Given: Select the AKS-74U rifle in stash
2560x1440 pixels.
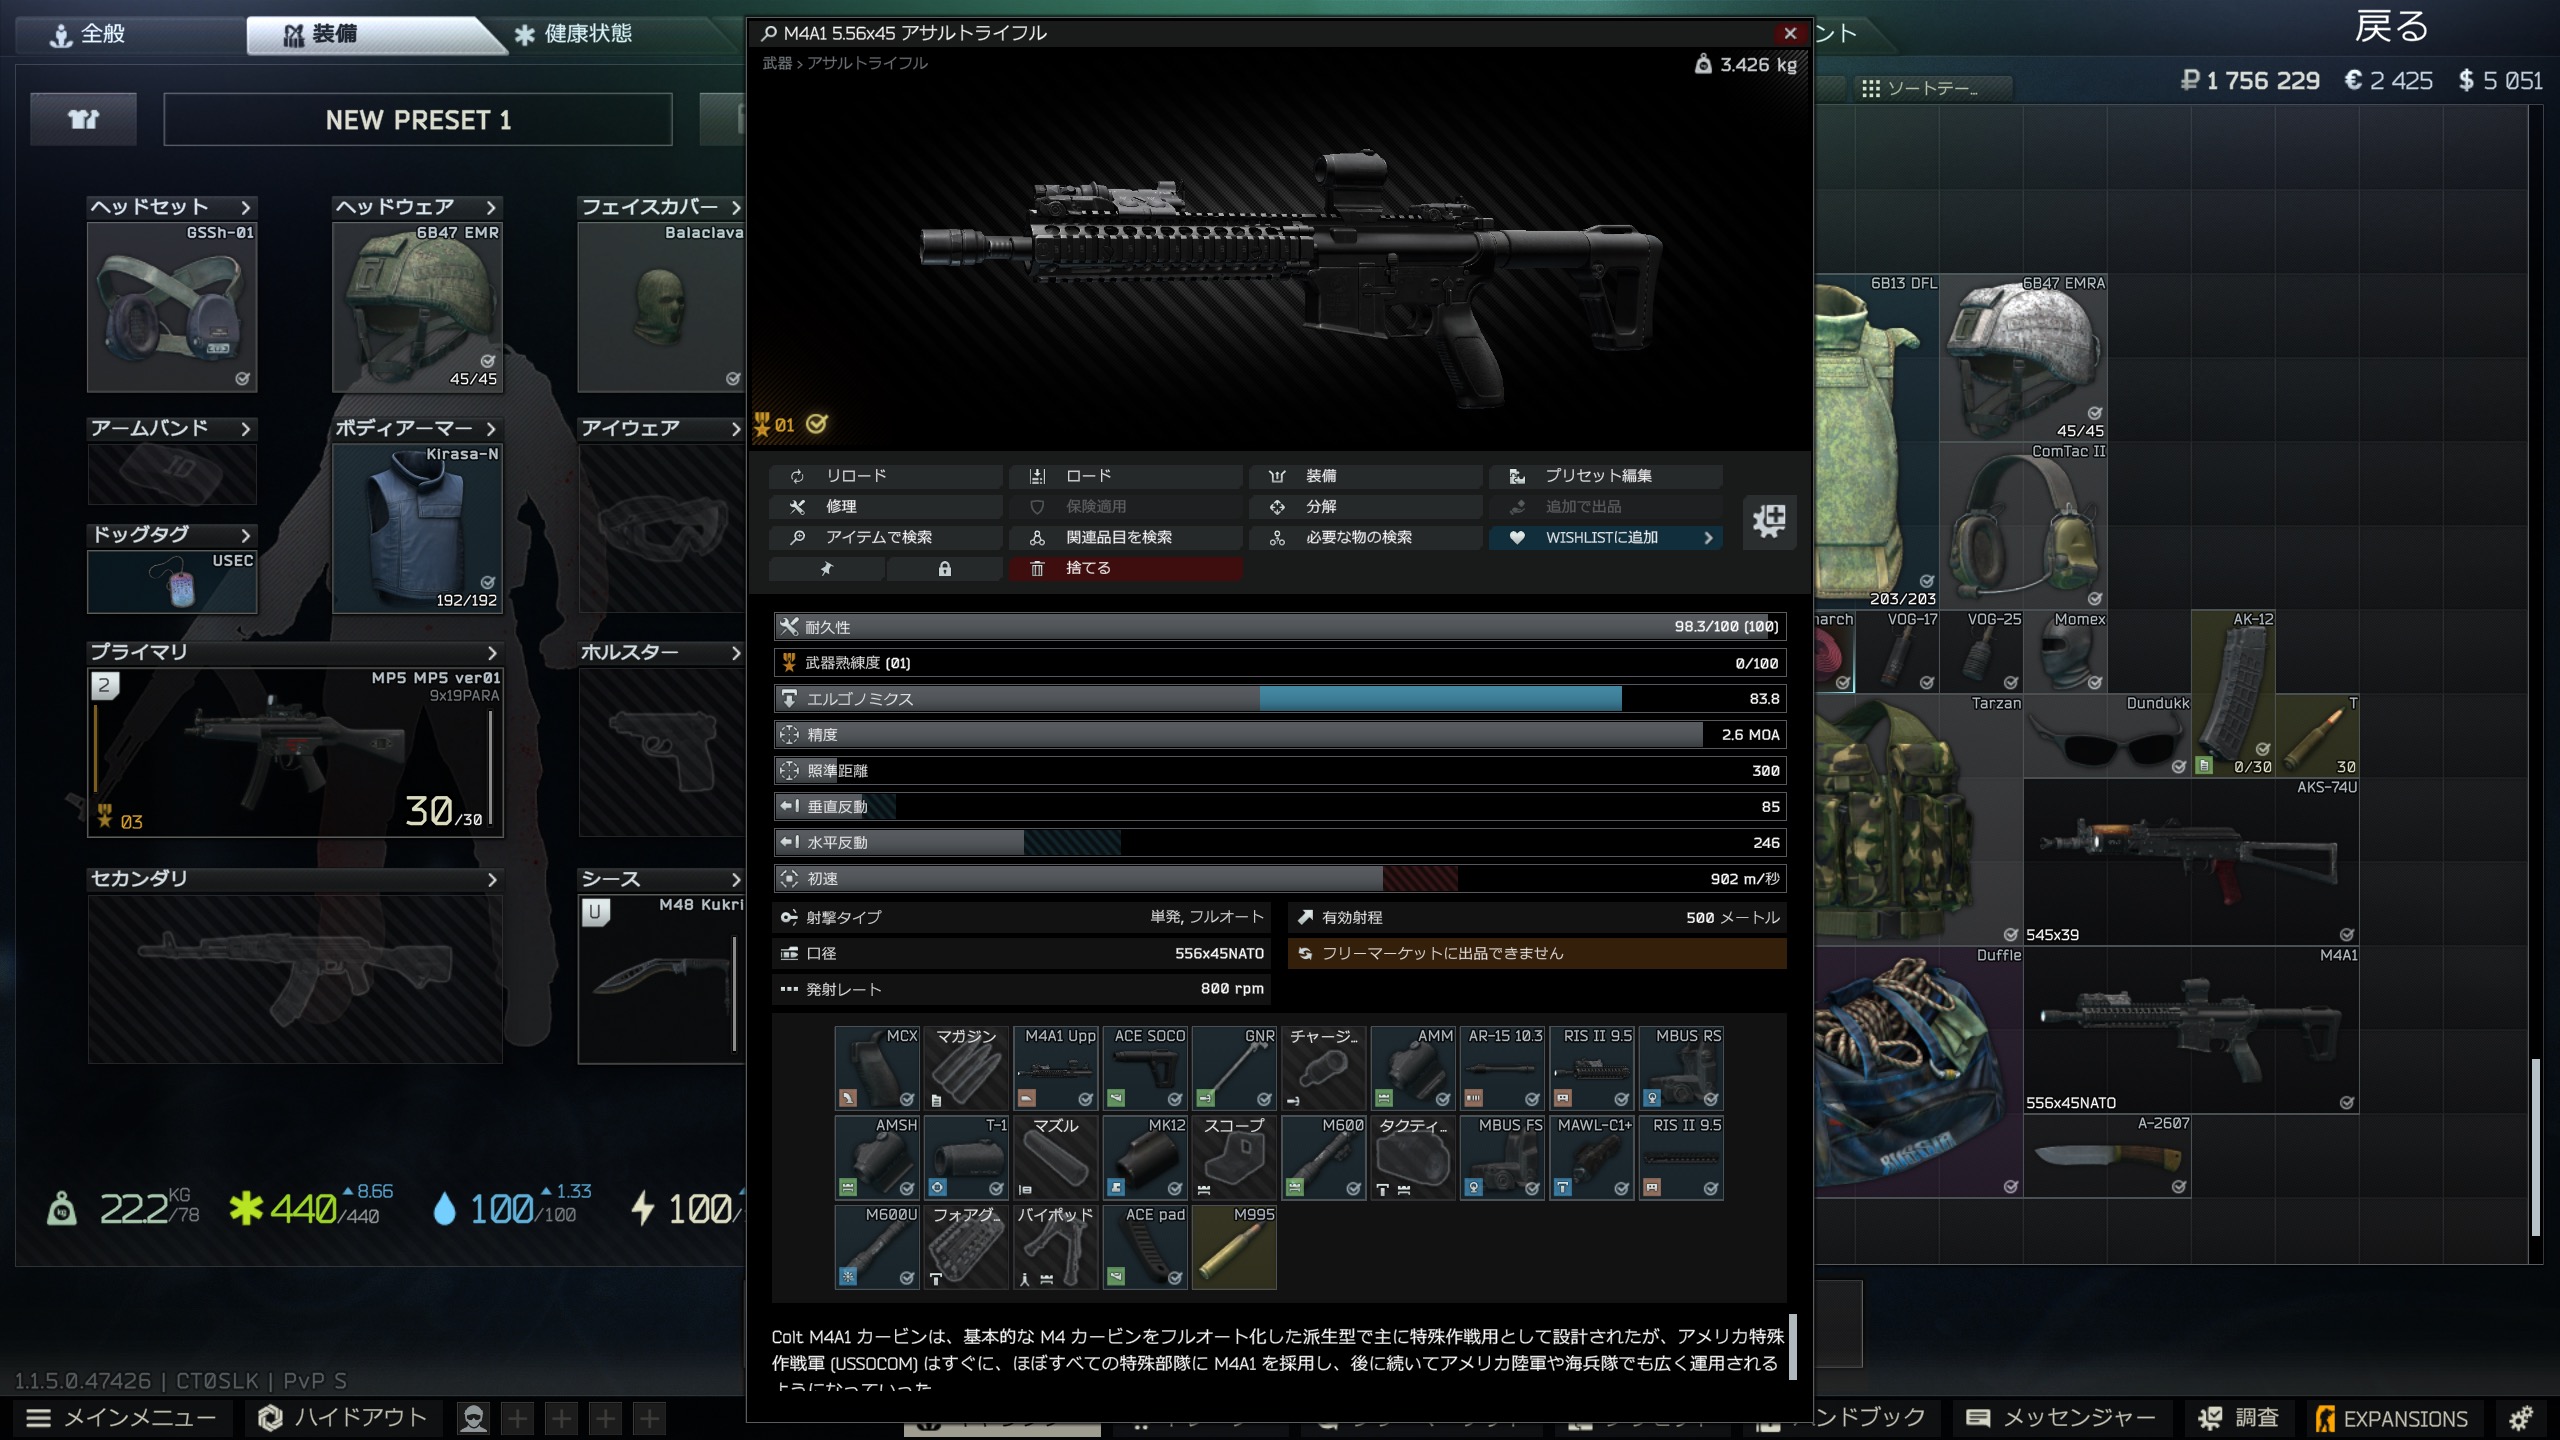Looking at the screenshot, I should [x=2191, y=862].
